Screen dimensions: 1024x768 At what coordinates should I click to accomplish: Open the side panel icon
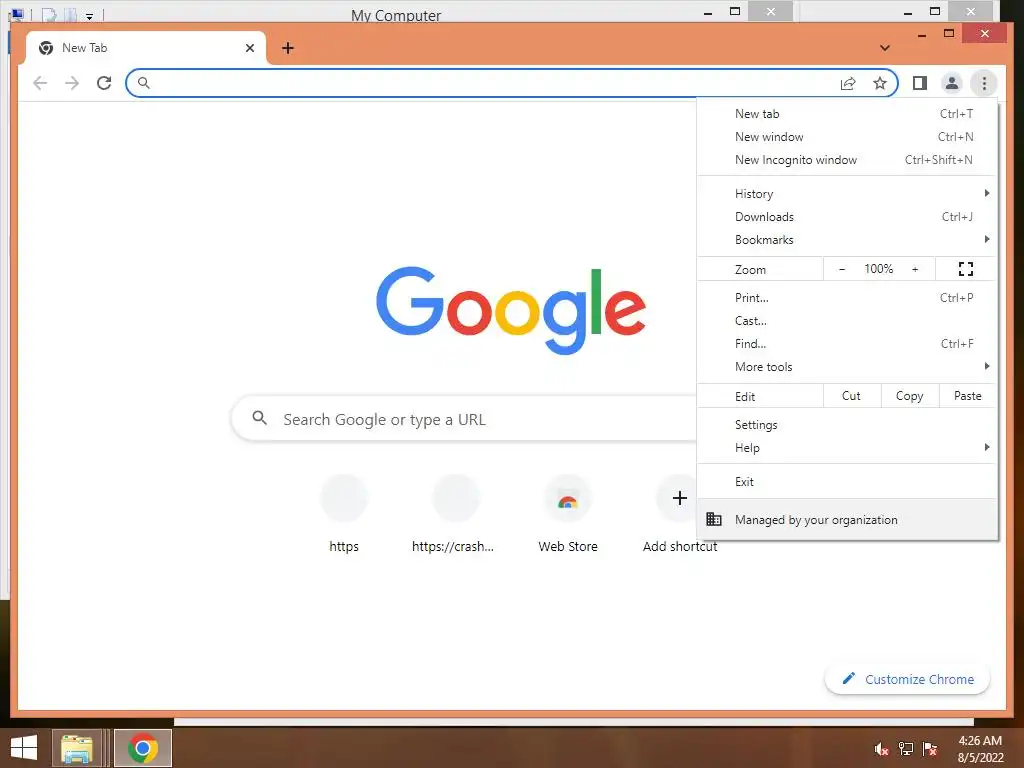(x=920, y=83)
